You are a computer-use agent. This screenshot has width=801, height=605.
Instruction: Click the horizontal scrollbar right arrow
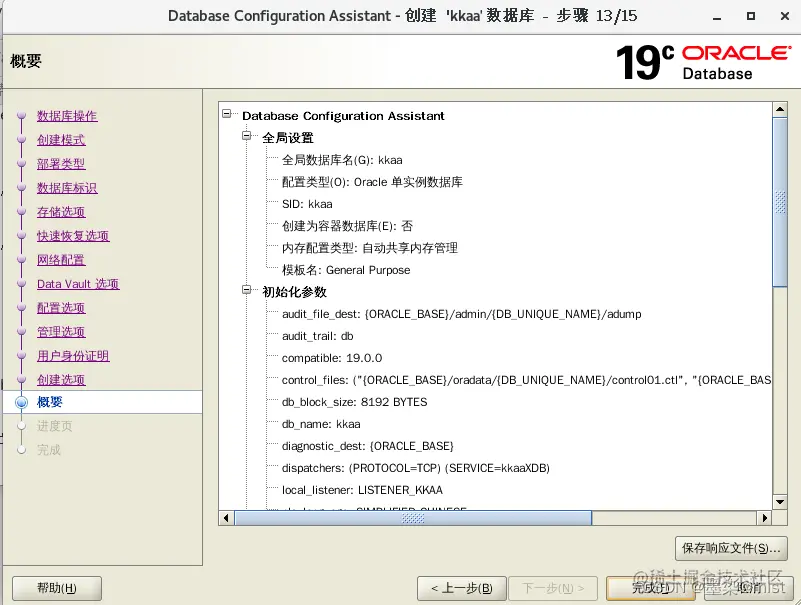[x=765, y=518]
